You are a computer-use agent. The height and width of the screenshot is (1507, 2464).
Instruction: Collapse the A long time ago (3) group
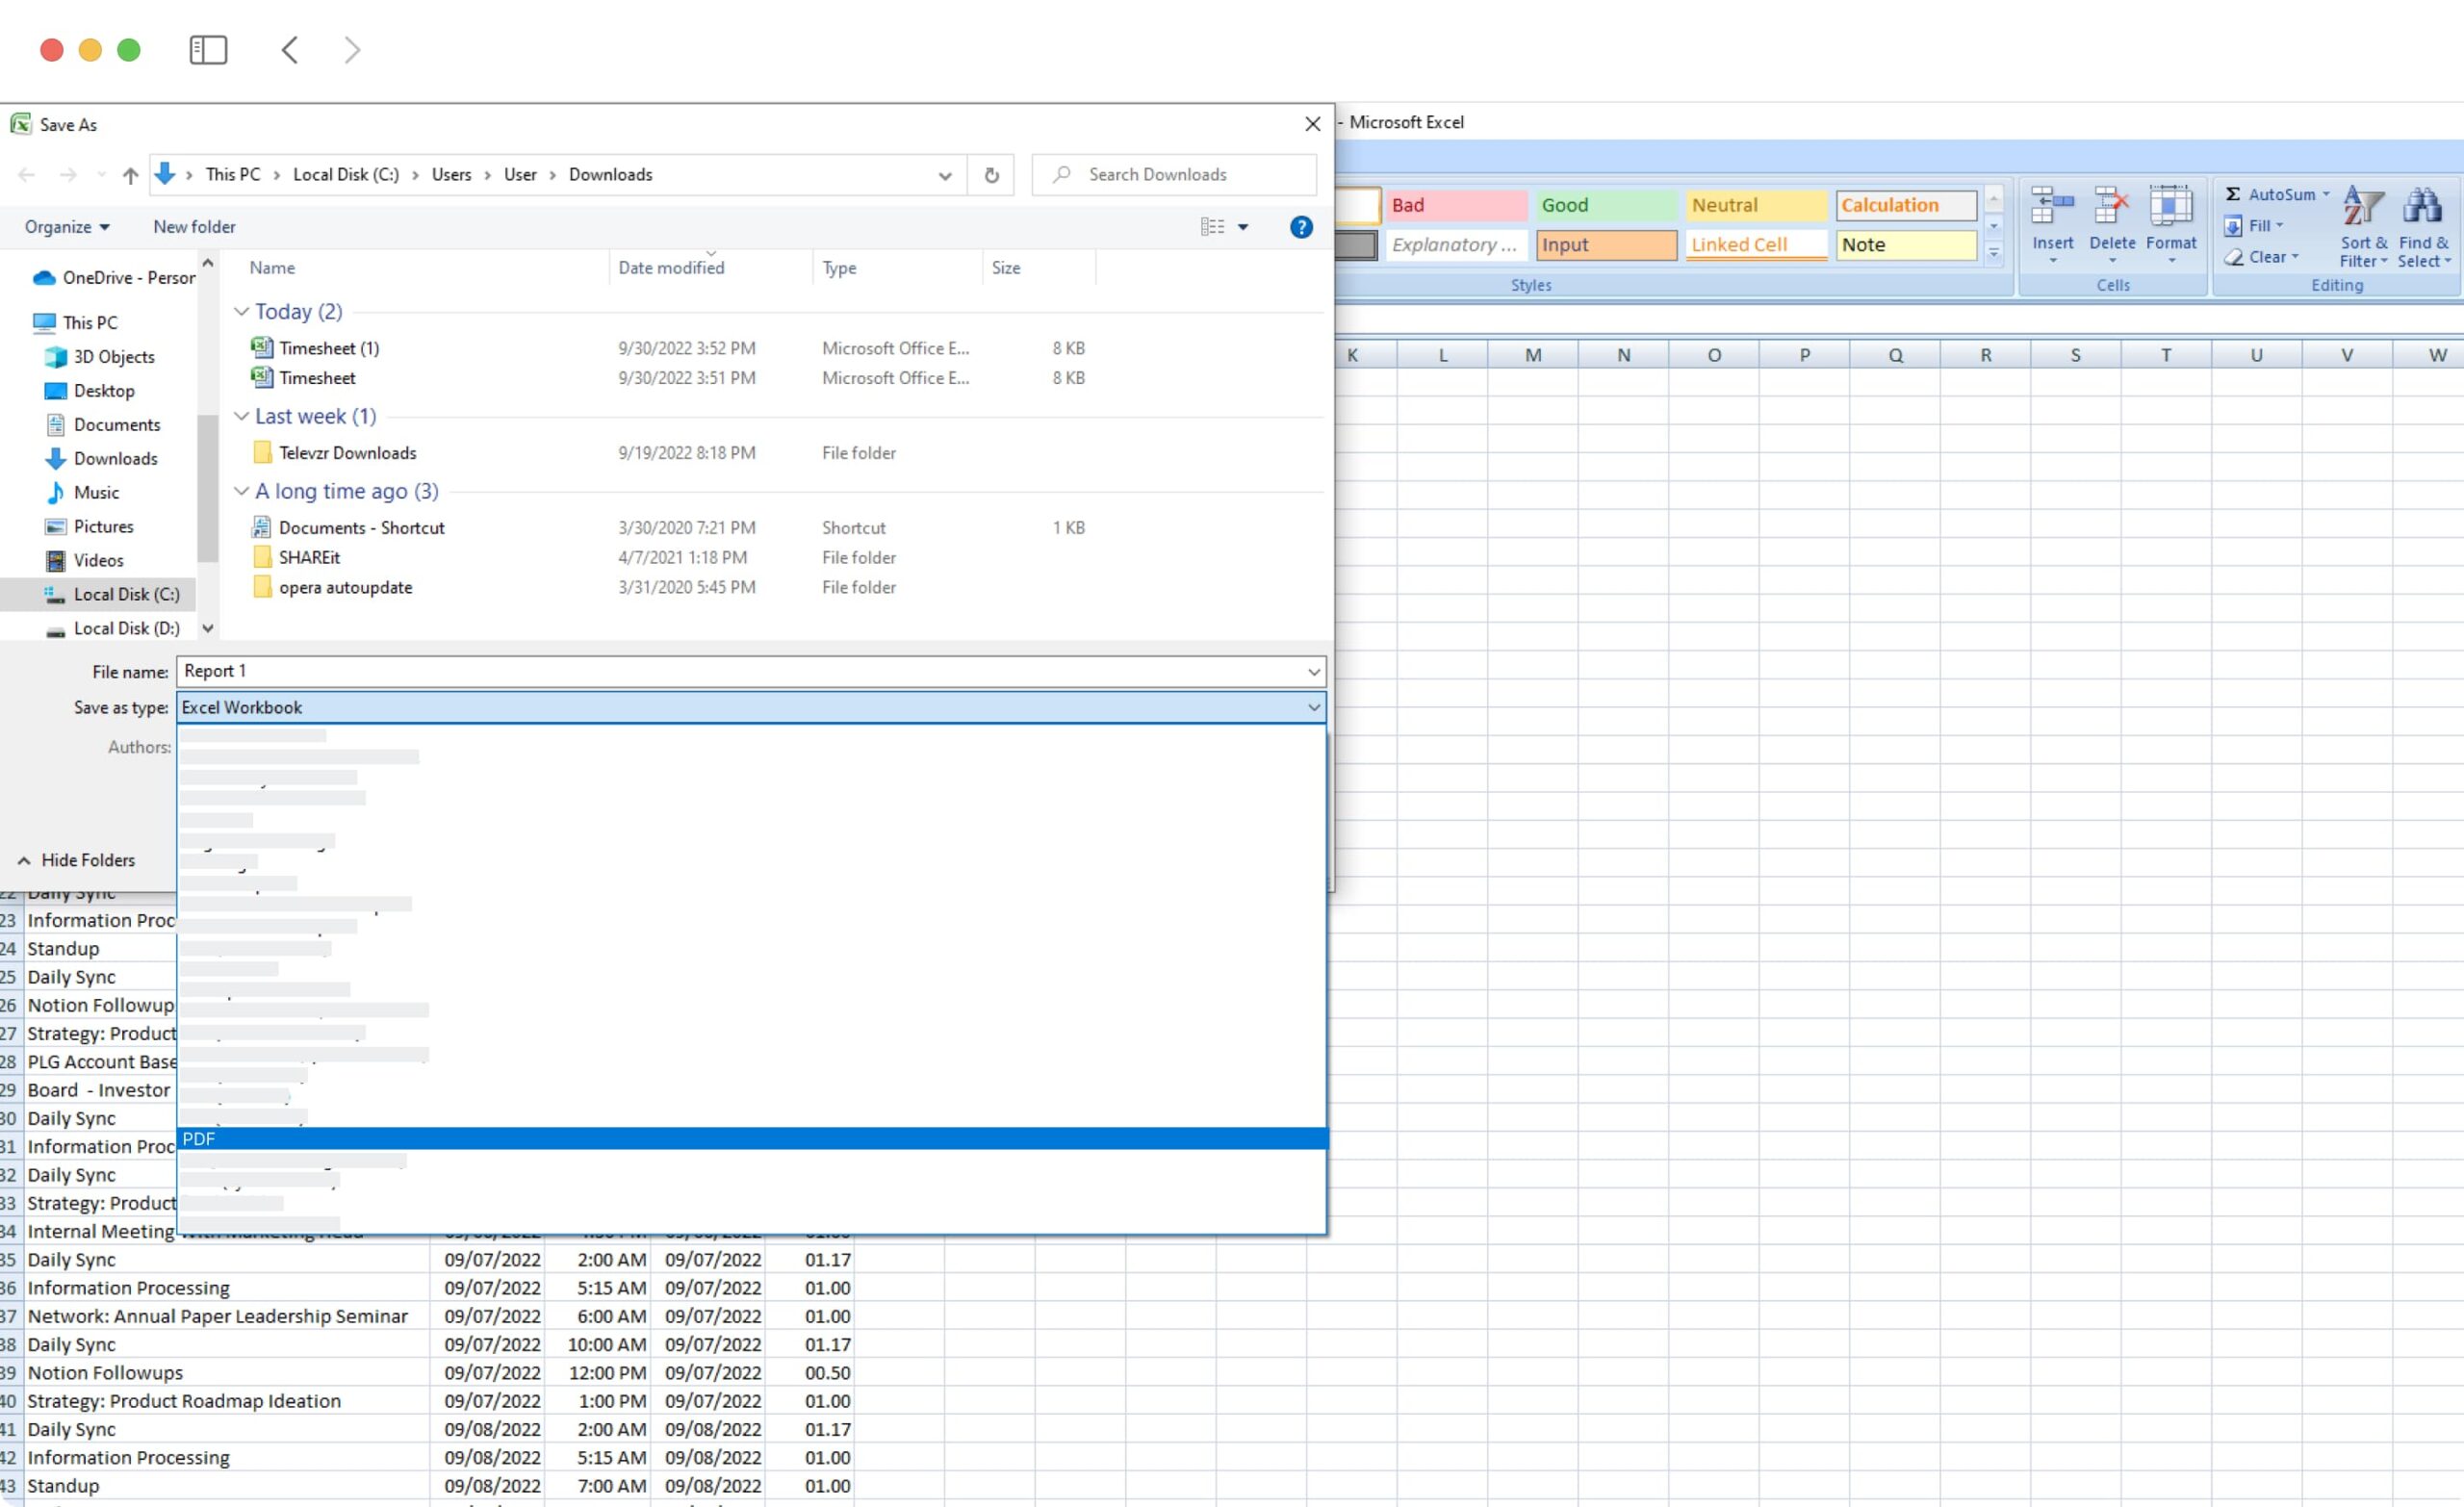click(x=241, y=491)
